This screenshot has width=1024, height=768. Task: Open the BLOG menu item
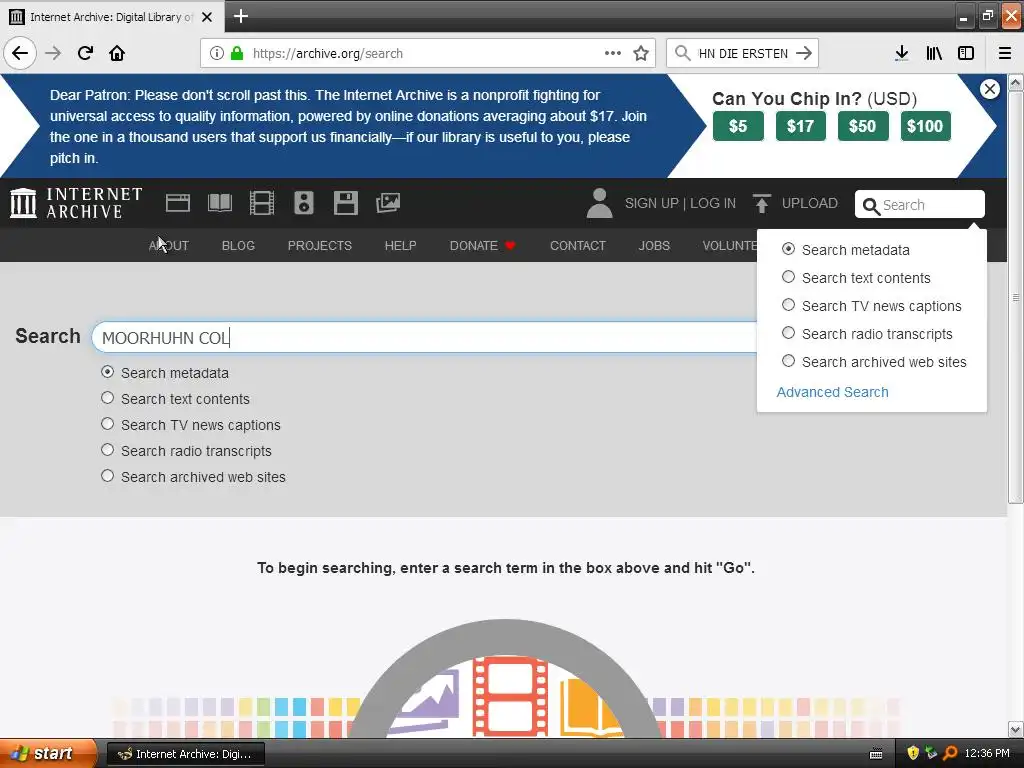coord(238,246)
